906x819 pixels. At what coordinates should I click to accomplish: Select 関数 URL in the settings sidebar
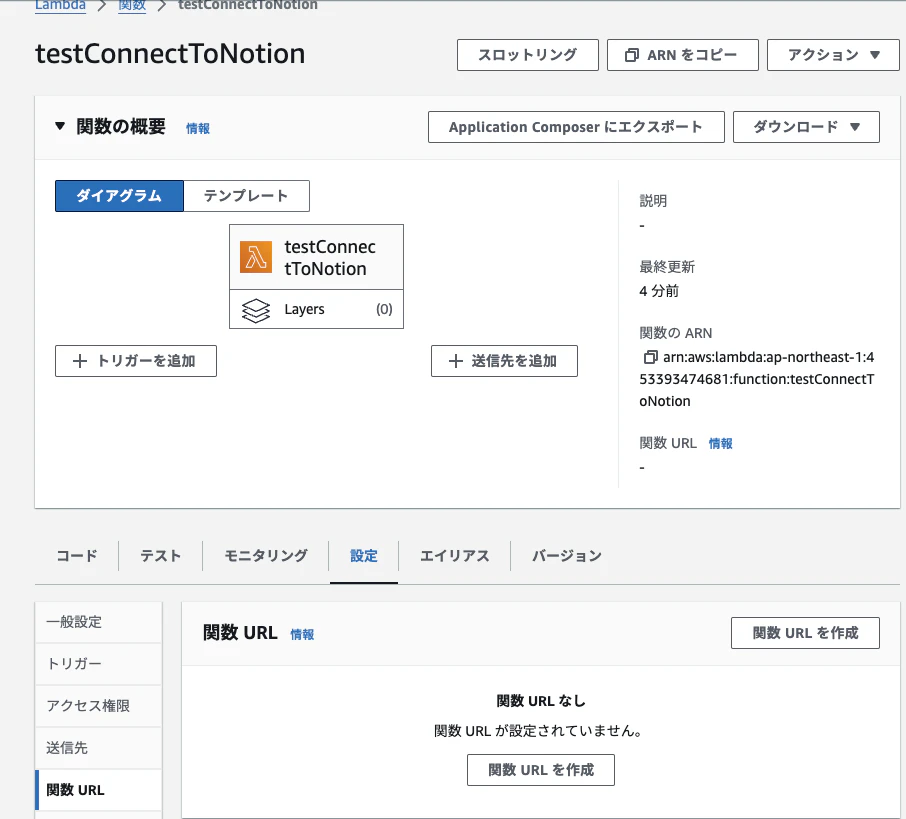pos(99,790)
